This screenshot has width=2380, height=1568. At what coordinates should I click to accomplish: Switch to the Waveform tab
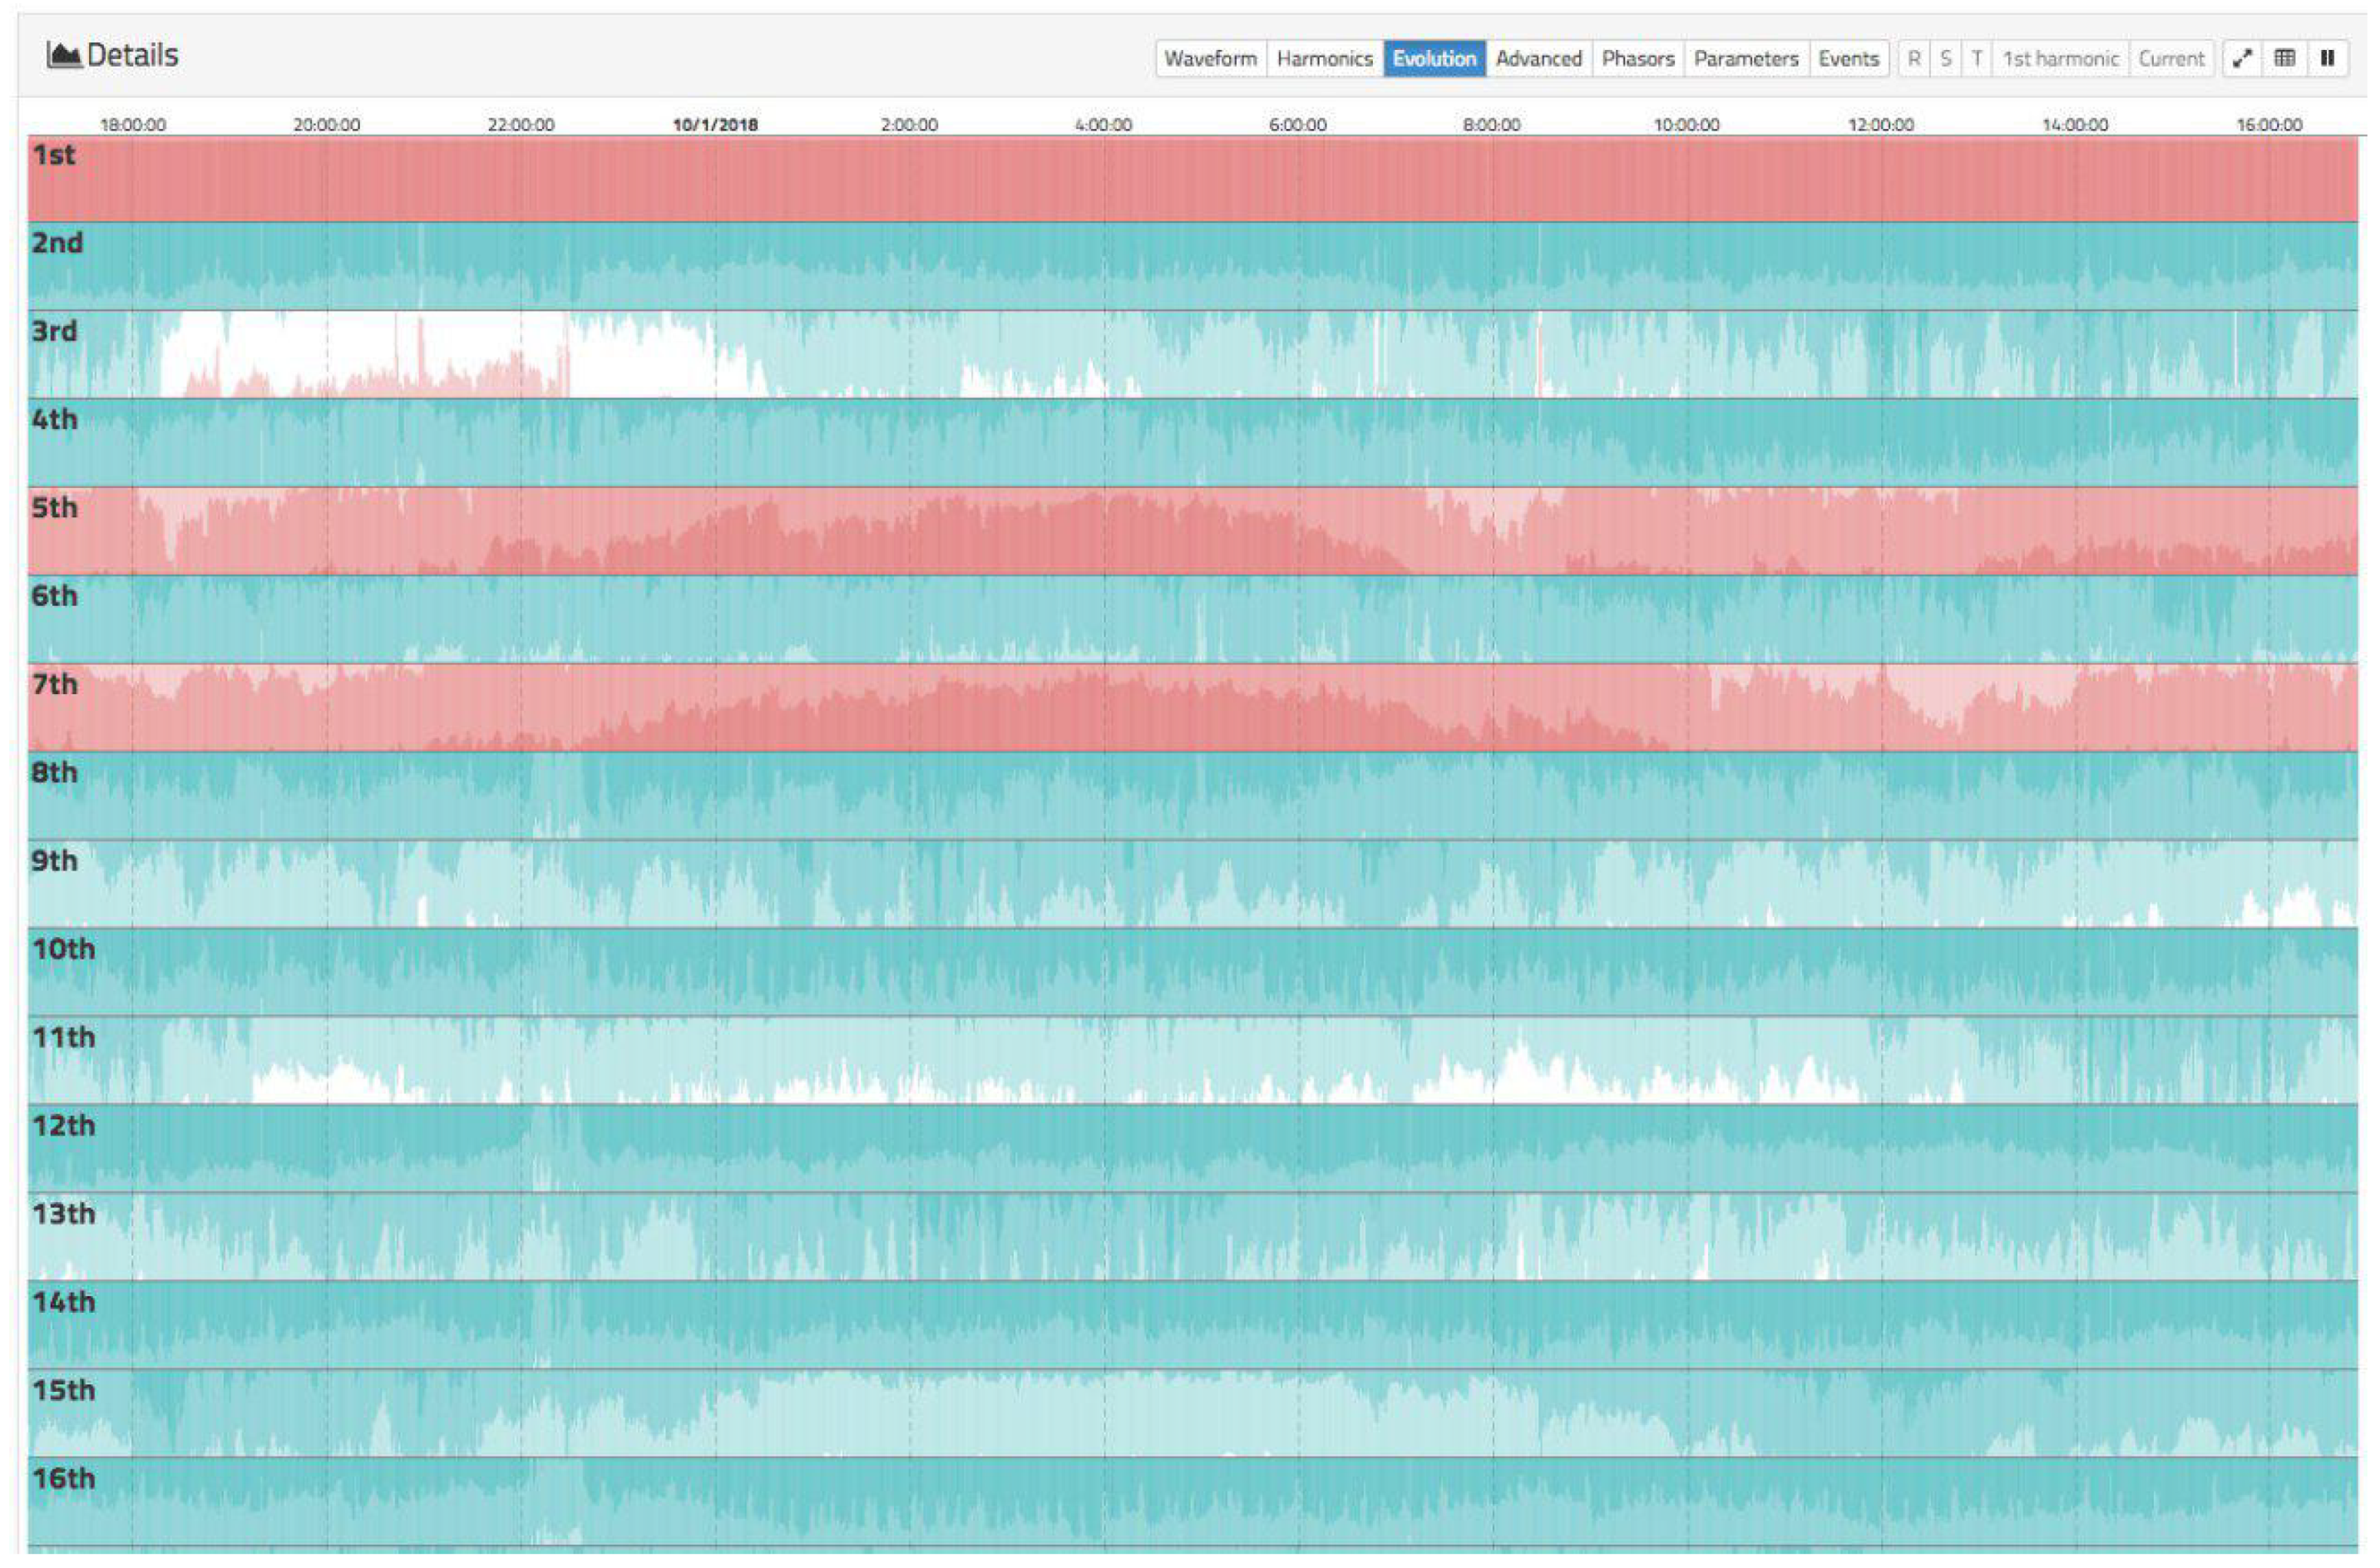tap(1210, 58)
